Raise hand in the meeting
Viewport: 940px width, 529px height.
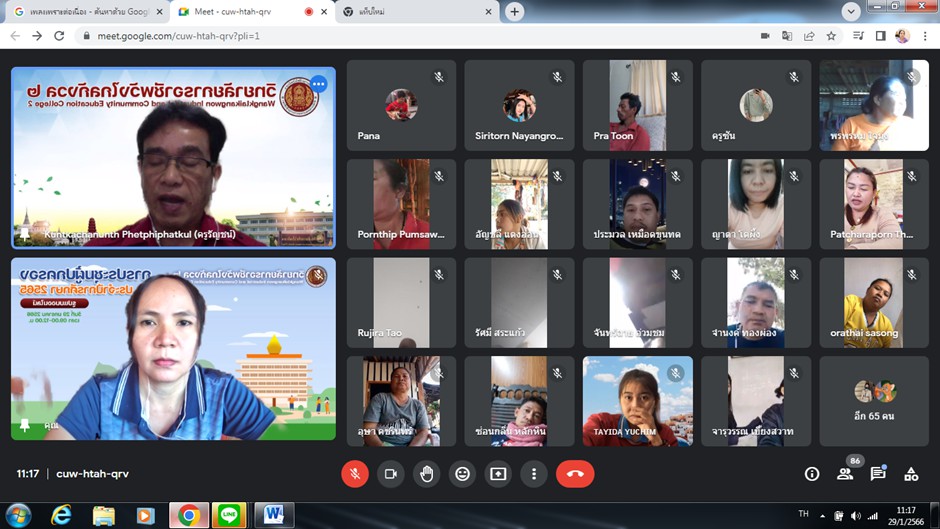[426, 474]
